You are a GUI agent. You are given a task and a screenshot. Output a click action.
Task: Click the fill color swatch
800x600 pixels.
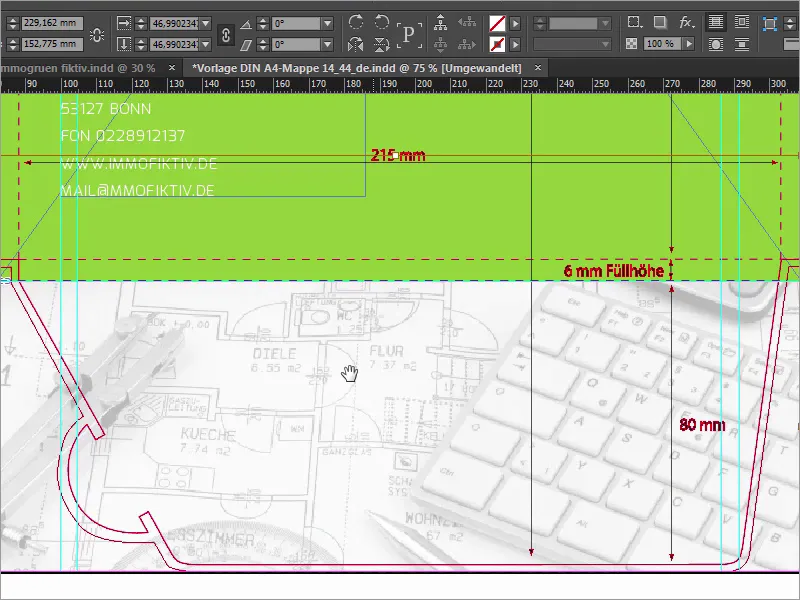[x=497, y=23]
